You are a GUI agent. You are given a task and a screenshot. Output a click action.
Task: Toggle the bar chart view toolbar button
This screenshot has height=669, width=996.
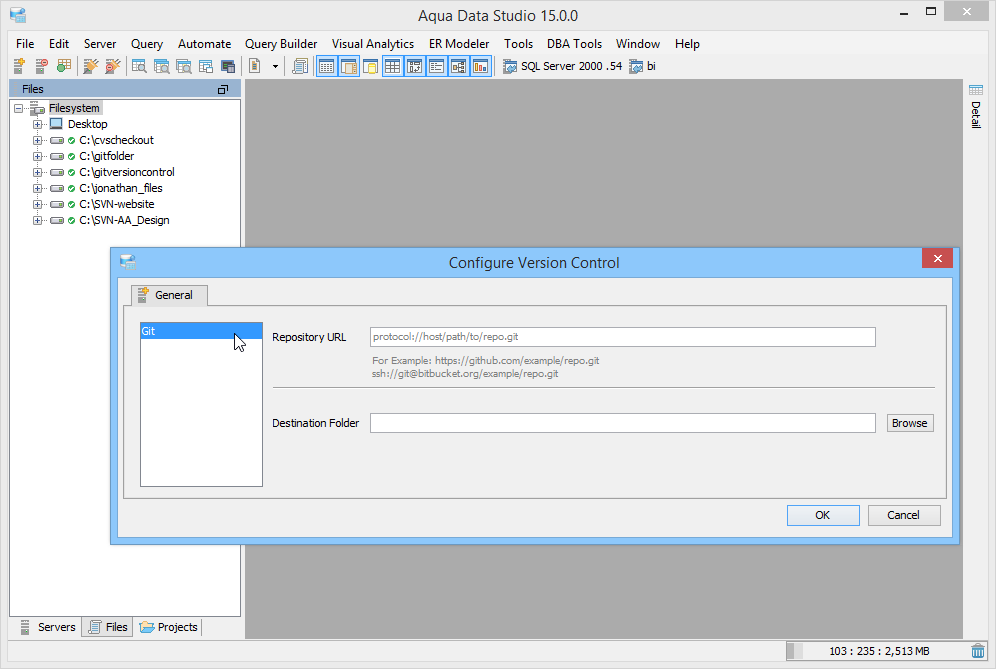[481, 66]
